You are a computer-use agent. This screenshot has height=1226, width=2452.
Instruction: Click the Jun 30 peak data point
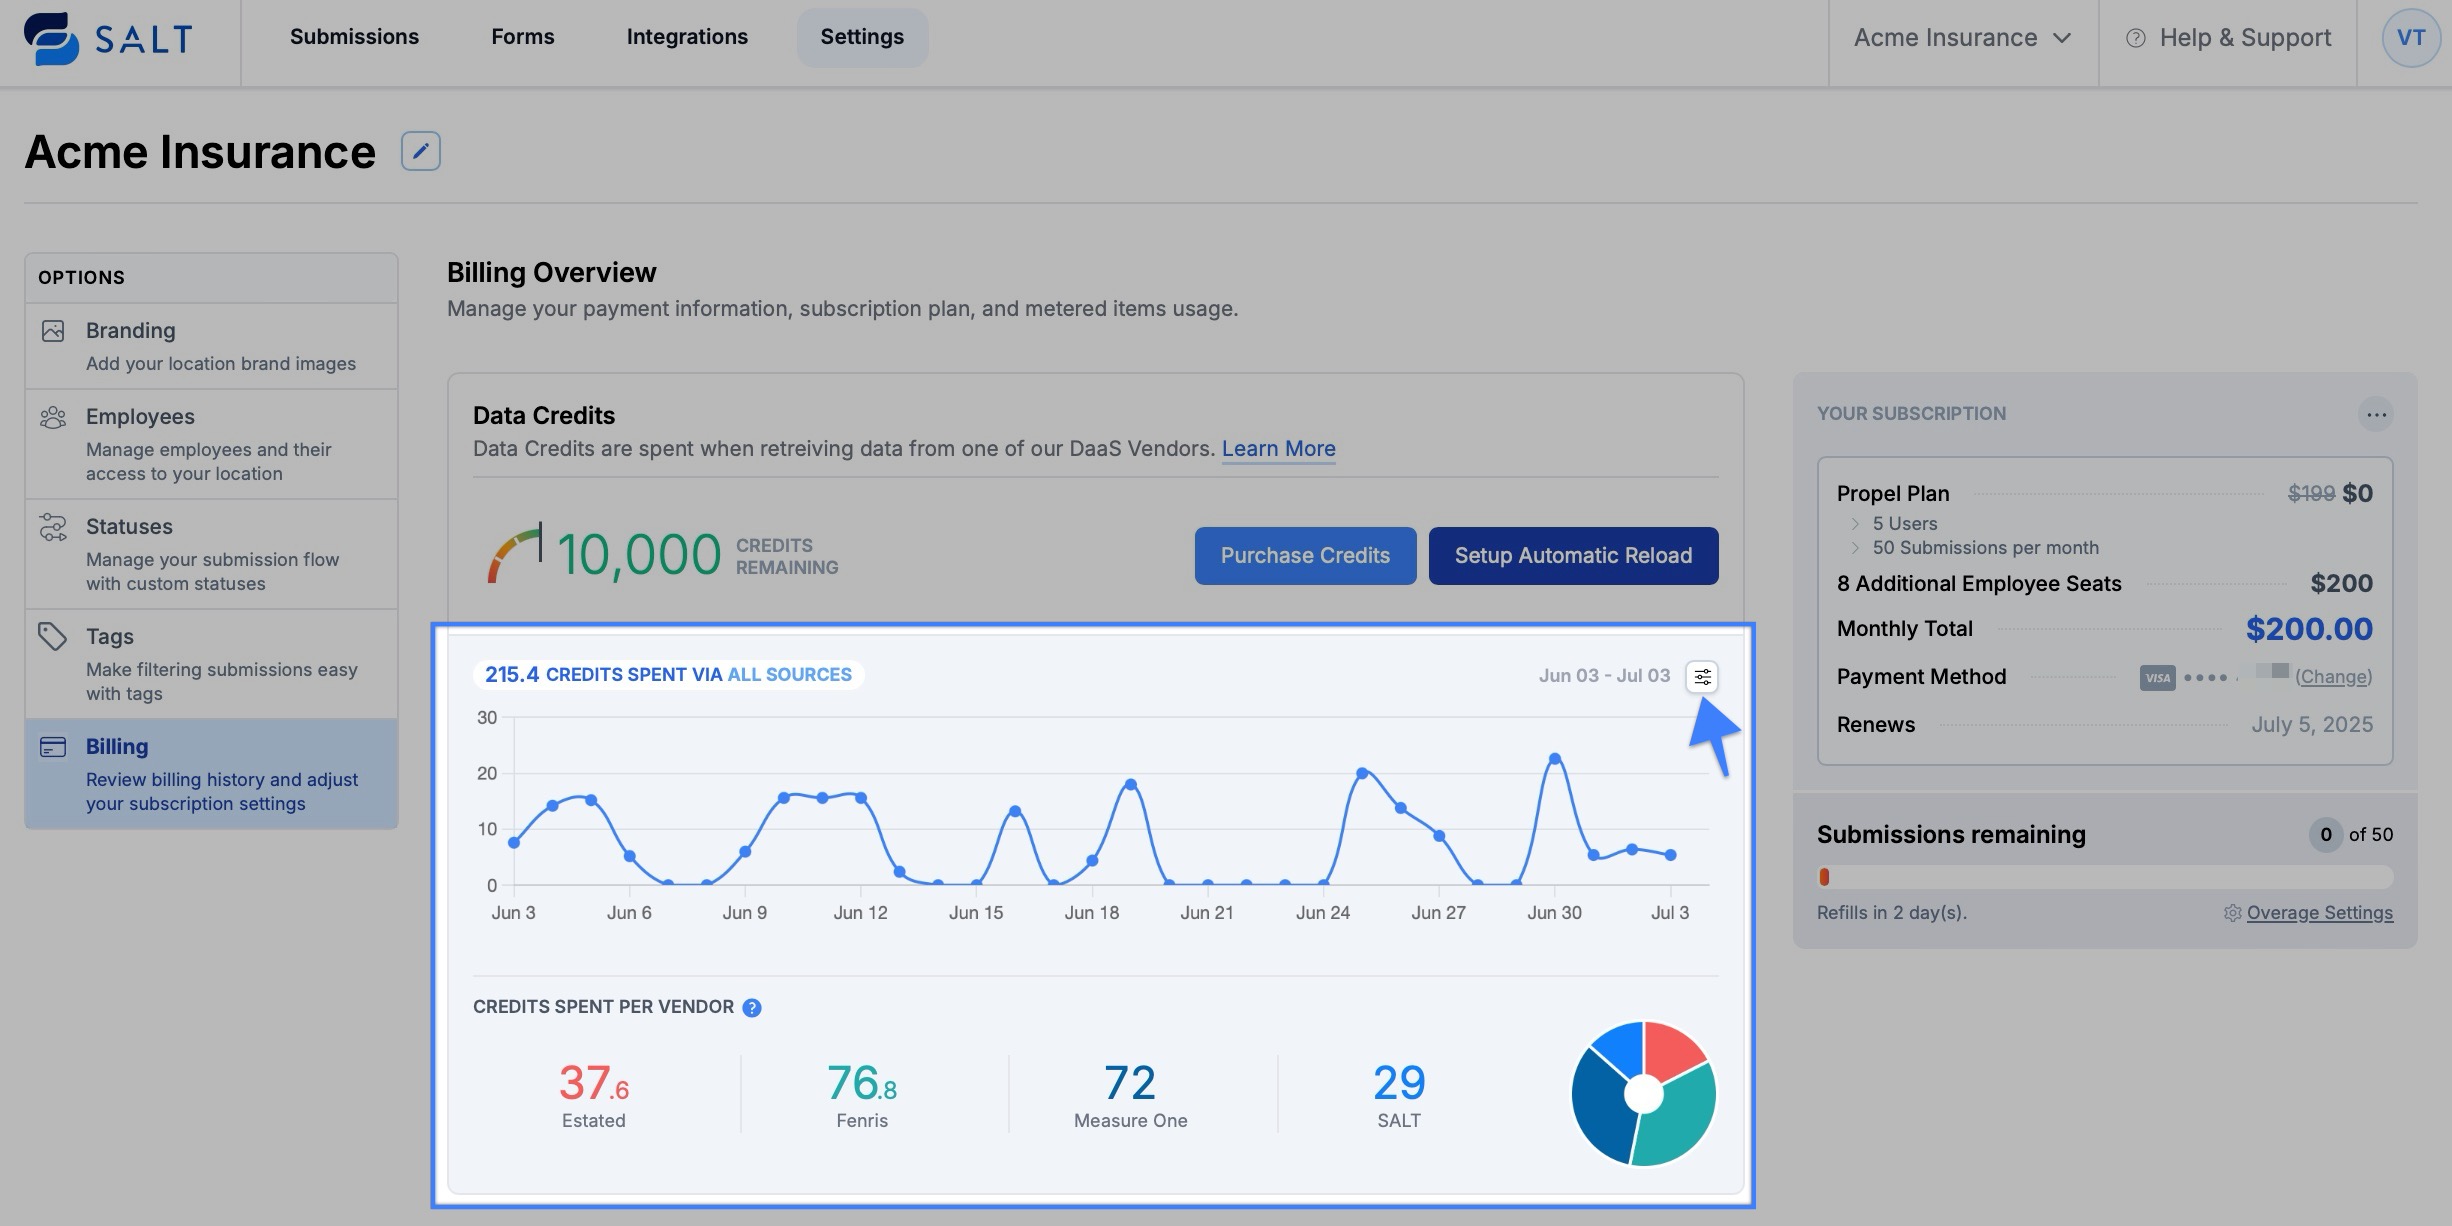[x=1555, y=759]
